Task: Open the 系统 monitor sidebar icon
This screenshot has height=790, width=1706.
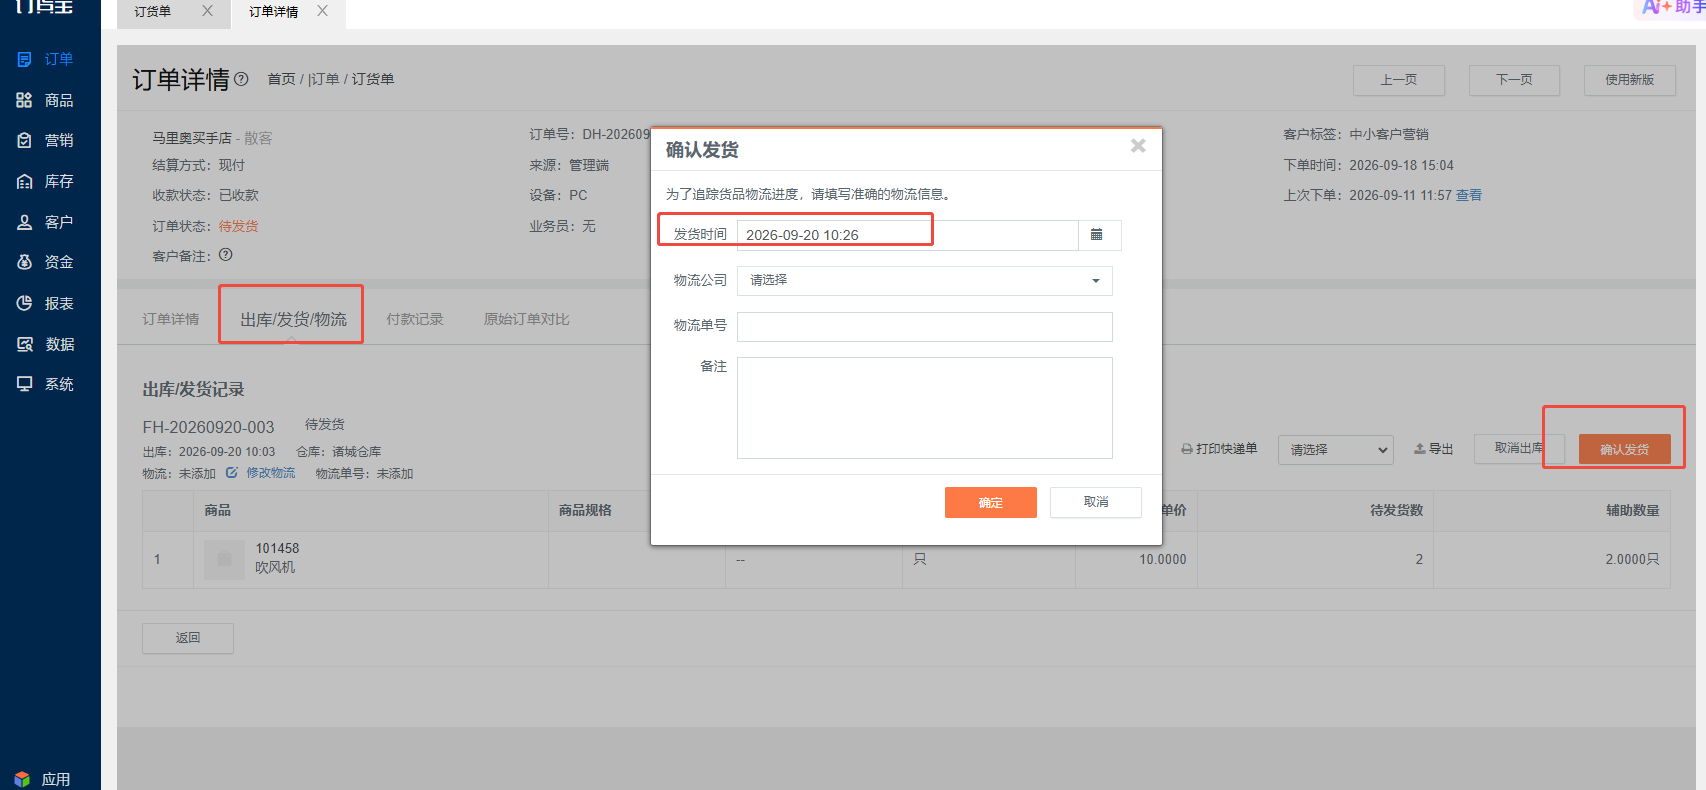Action: point(25,384)
